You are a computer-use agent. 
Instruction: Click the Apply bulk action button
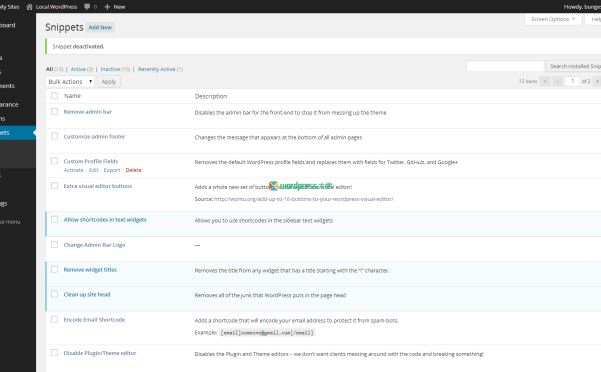(109, 82)
